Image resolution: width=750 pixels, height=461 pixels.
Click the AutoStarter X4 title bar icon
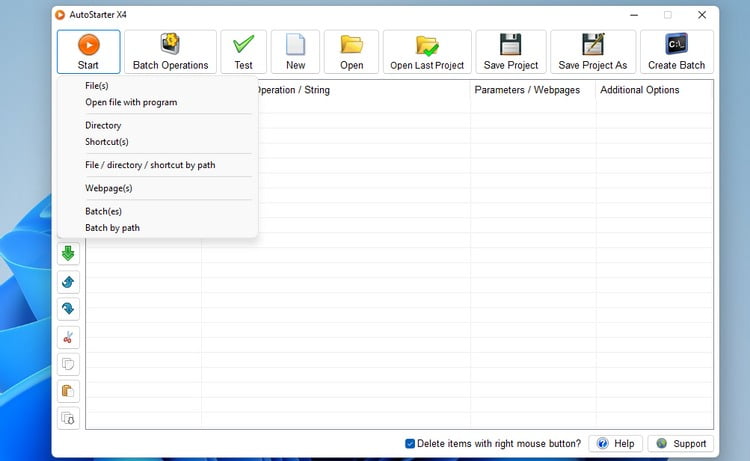[60, 15]
